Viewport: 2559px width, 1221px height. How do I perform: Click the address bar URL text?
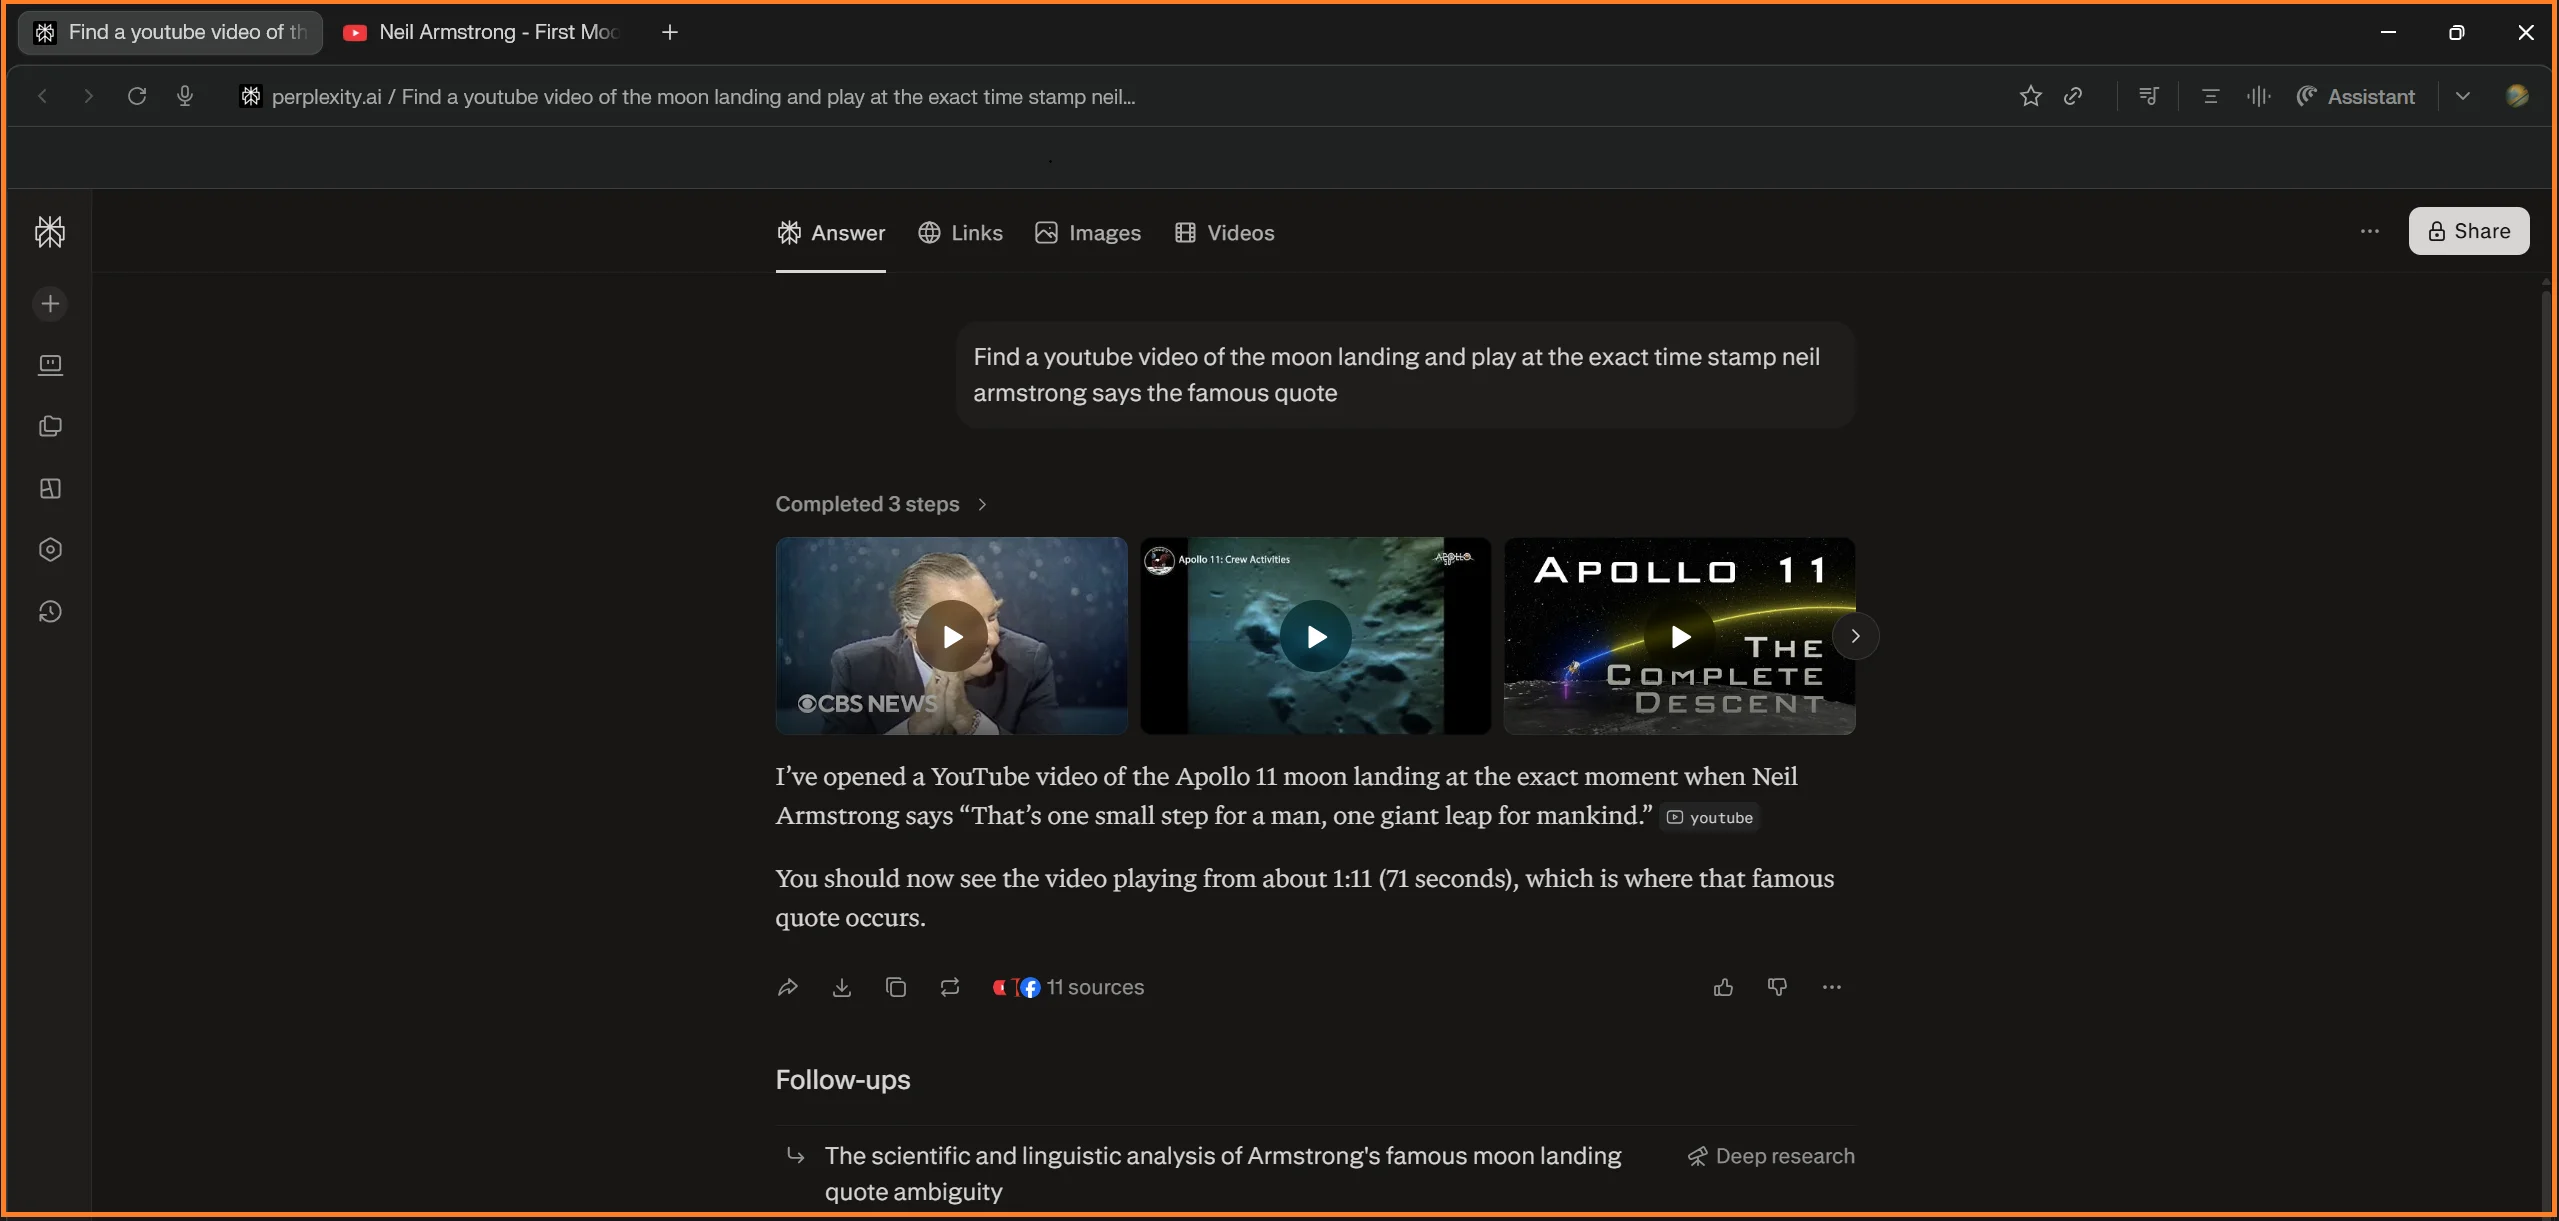(703, 96)
